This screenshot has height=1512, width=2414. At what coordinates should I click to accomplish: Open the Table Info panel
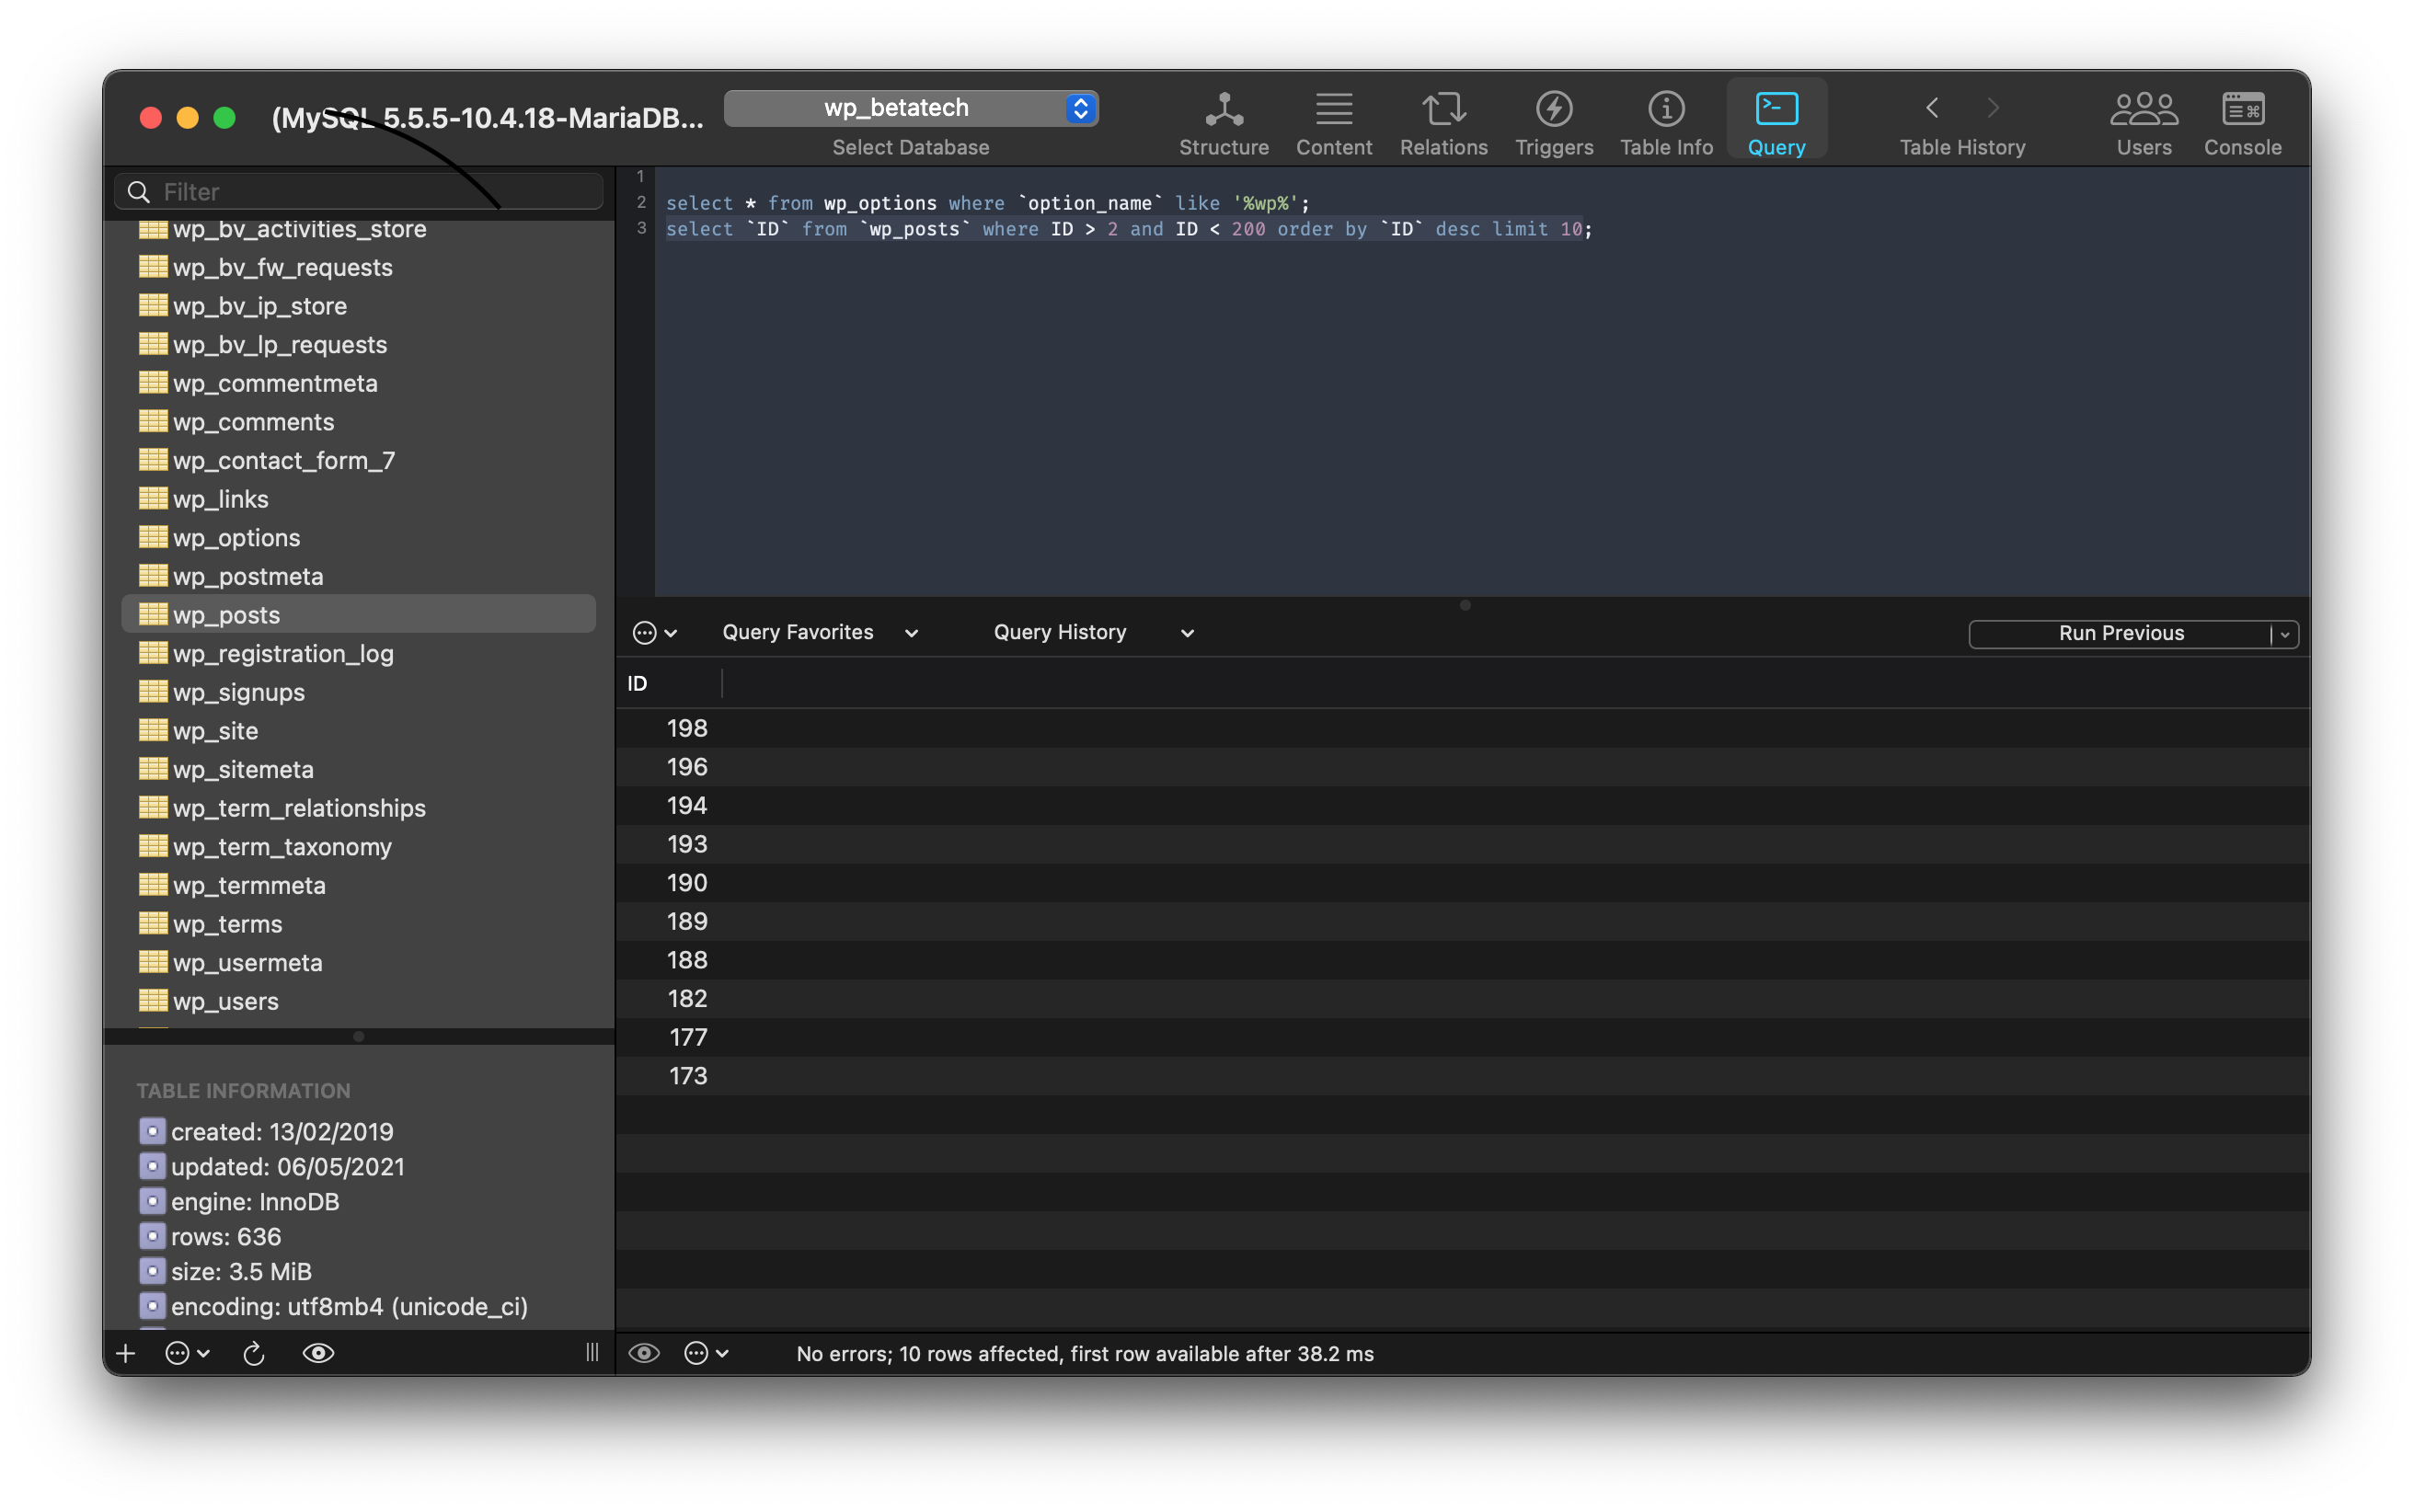click(x=1664, y=120)
